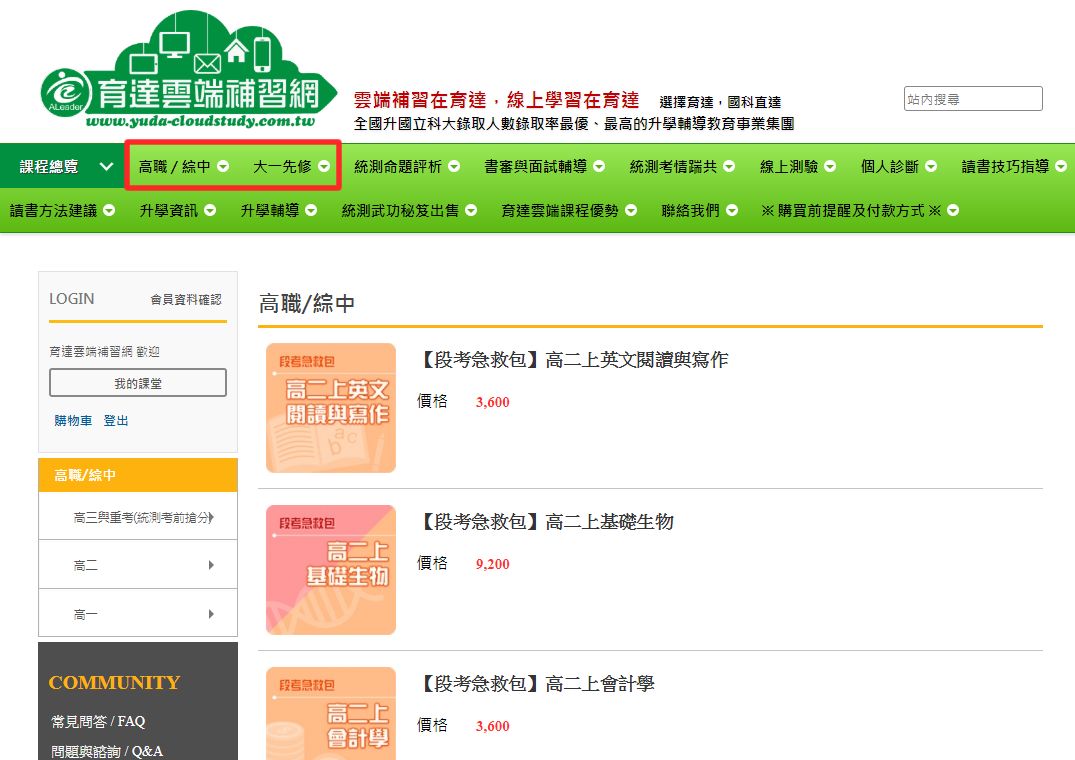
Task: Open the 高二上會計學 thumbnail
Action: (331, 713)
